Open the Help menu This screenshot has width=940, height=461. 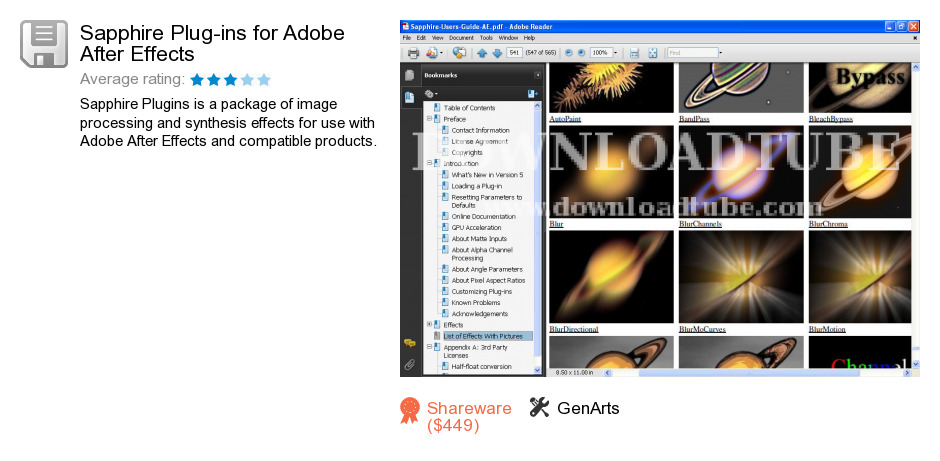(x=529, y=38)
